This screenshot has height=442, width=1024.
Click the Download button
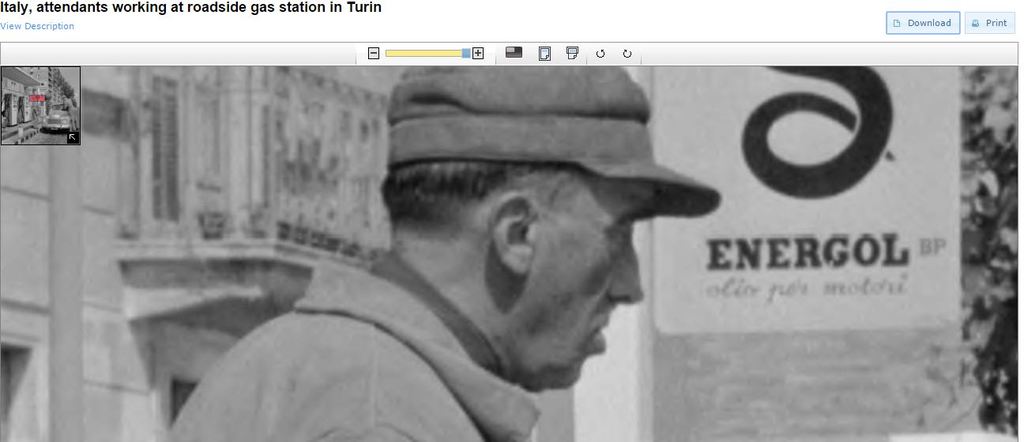coord(923,23)
